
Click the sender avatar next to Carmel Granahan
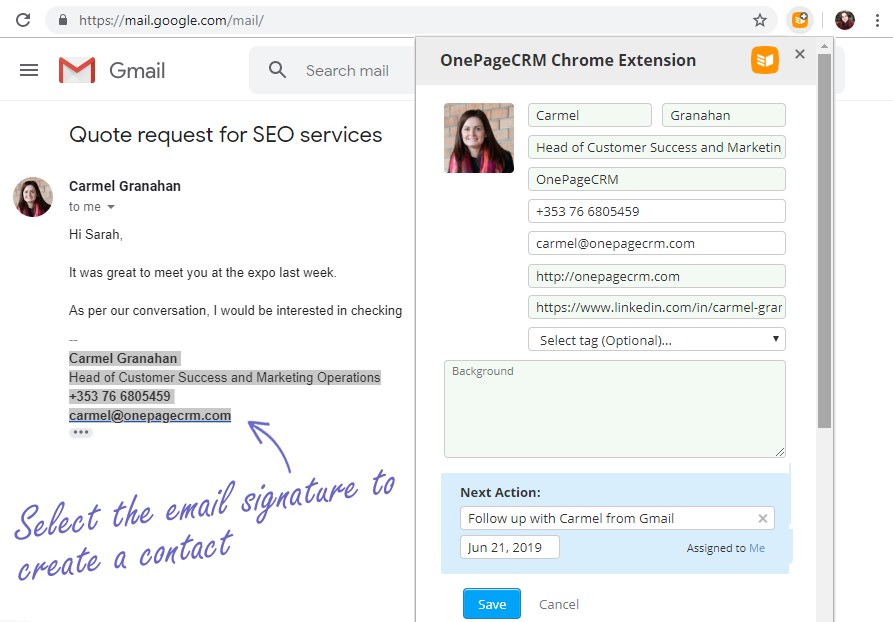tap(33, 197)
